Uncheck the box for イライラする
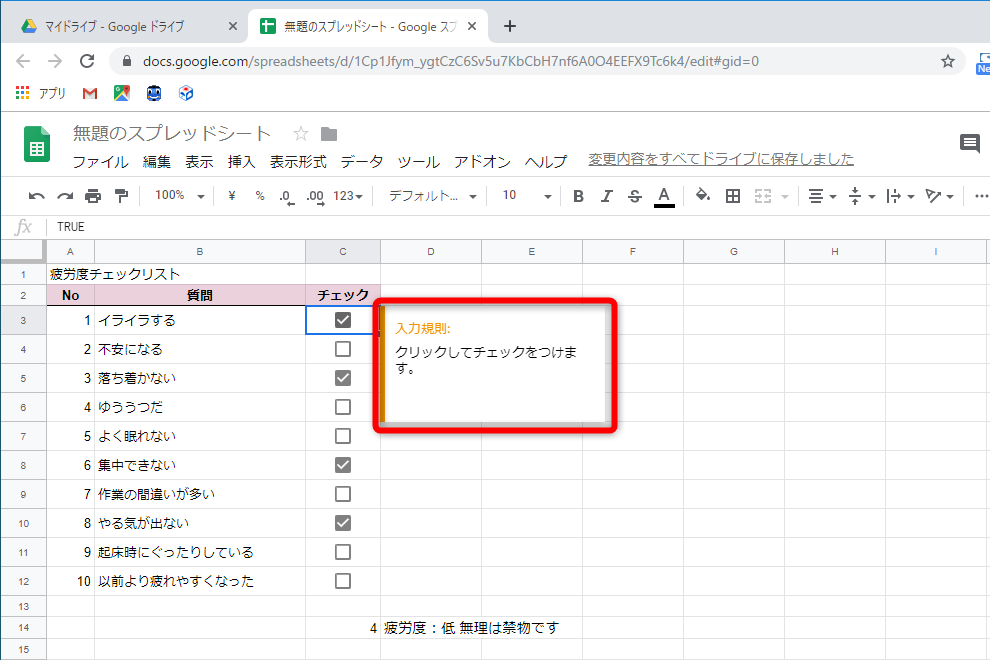Image resolution: width=990 pixels, height=660 pixels. pyautogui.click(x=342, y=320)
